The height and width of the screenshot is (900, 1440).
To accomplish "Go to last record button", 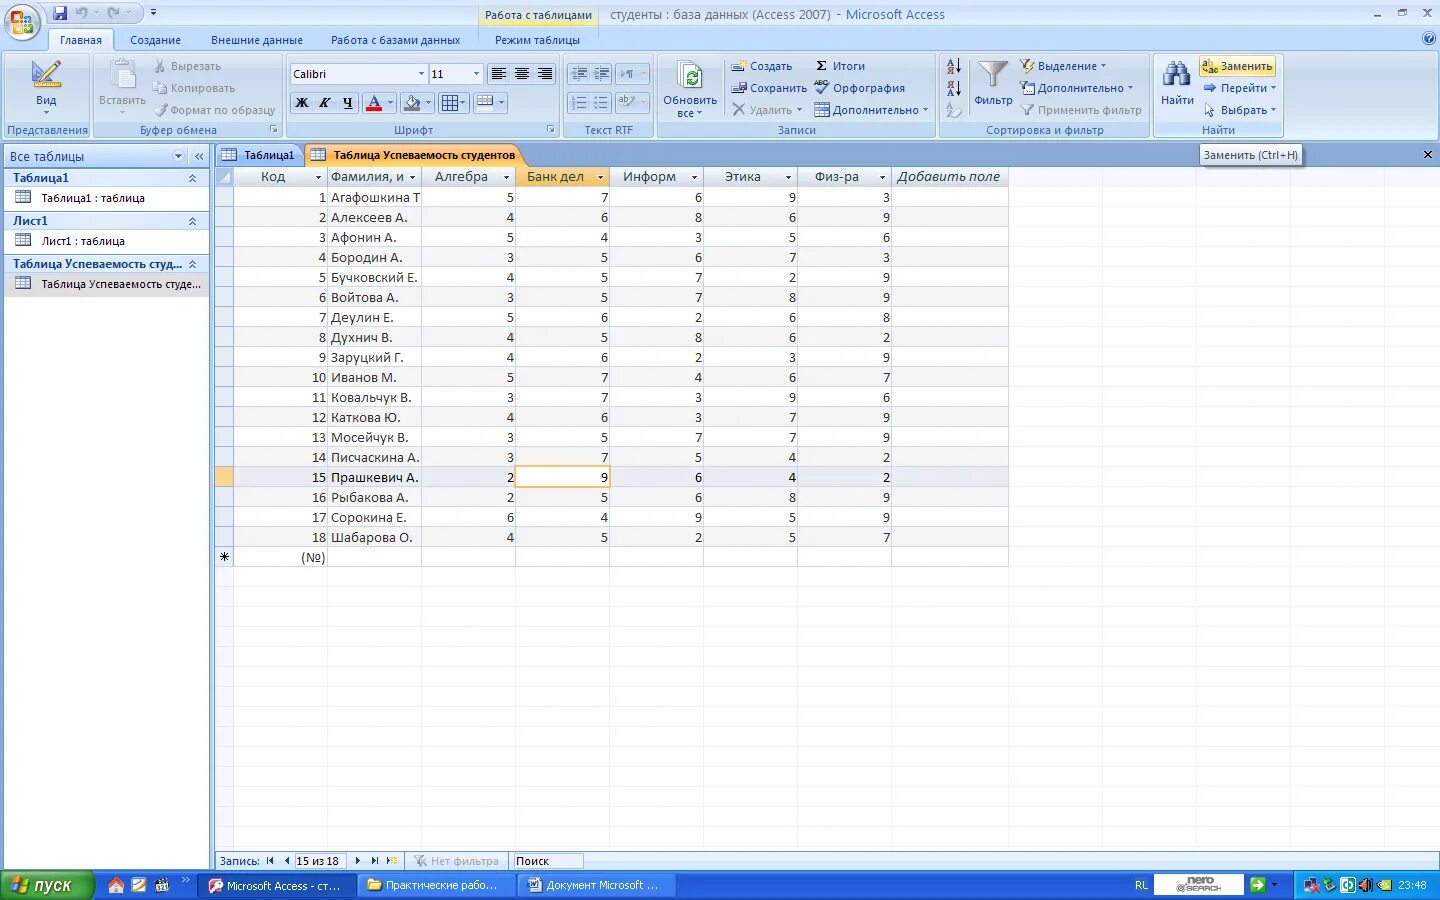I will pos(375,861).
